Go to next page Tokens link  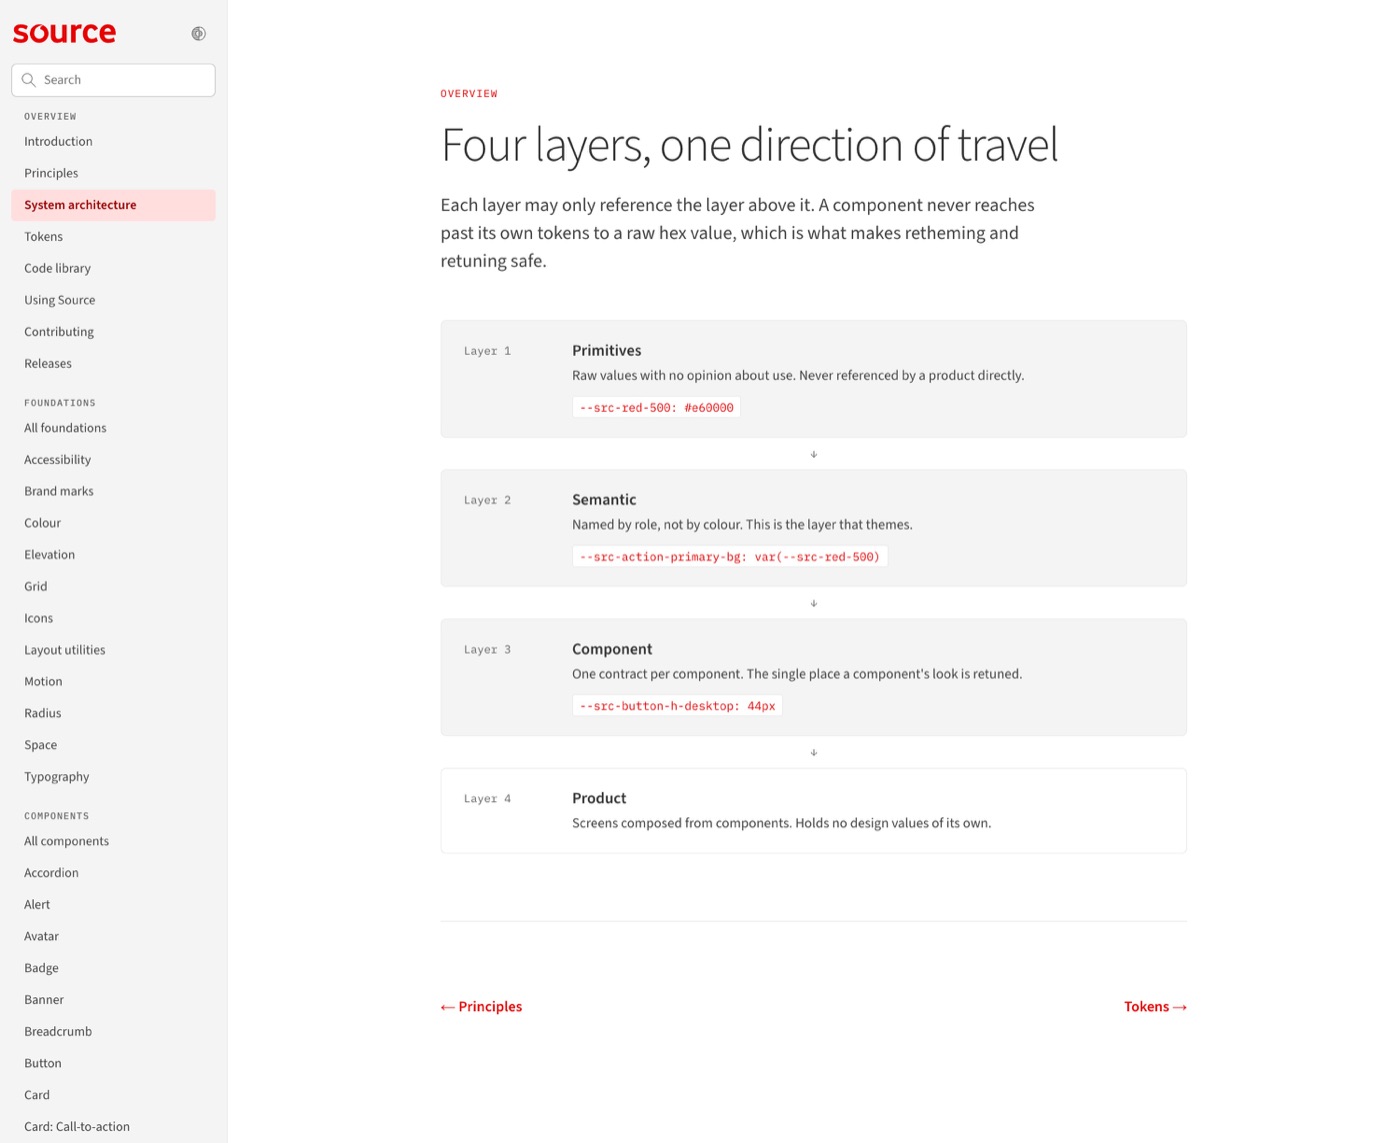[x=1155, y=1006]
